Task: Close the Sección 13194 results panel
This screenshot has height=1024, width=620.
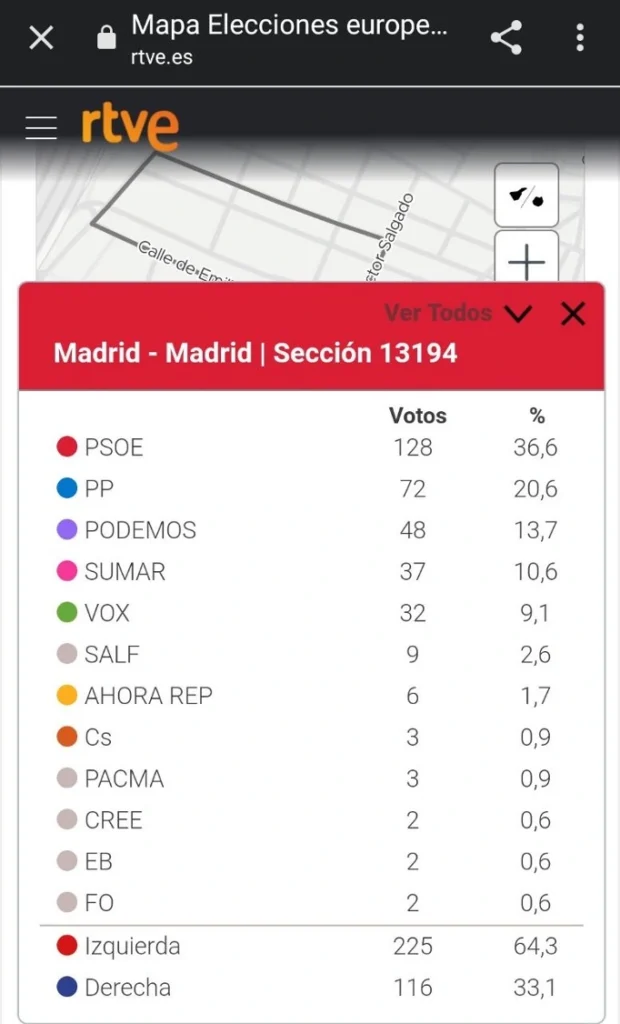Action: (572, 313)
